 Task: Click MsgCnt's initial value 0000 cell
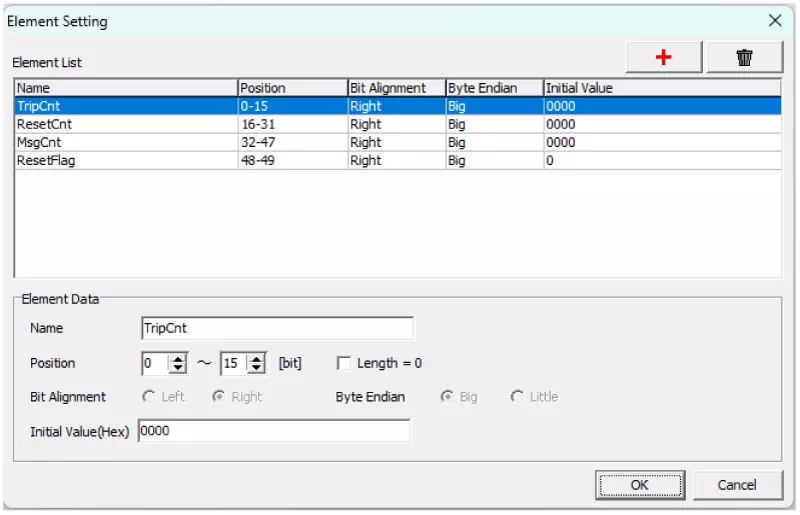pos(662,142)
